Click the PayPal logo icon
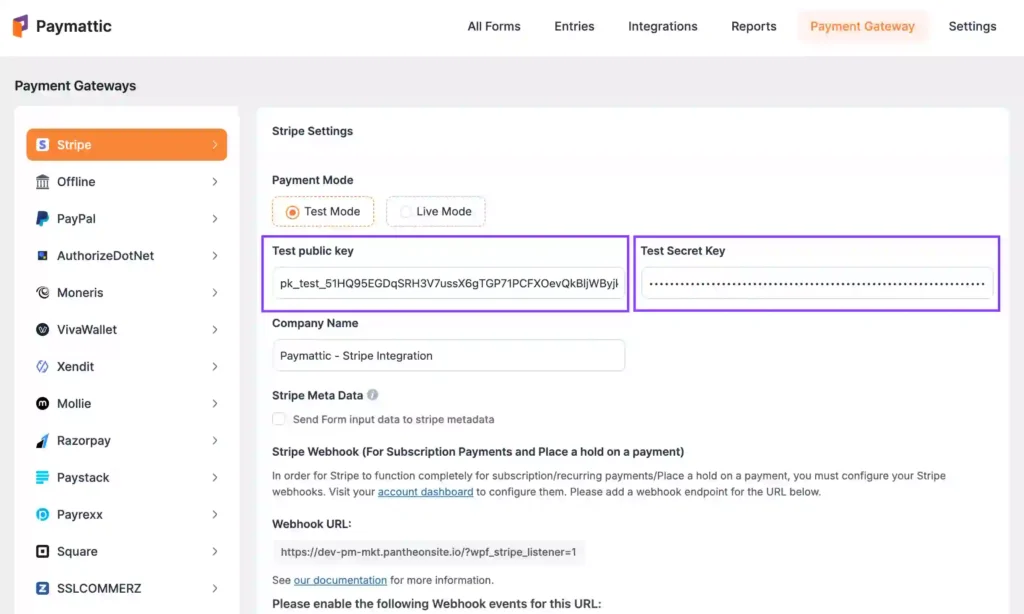1024x614 pixels. [x=42, y=219]
